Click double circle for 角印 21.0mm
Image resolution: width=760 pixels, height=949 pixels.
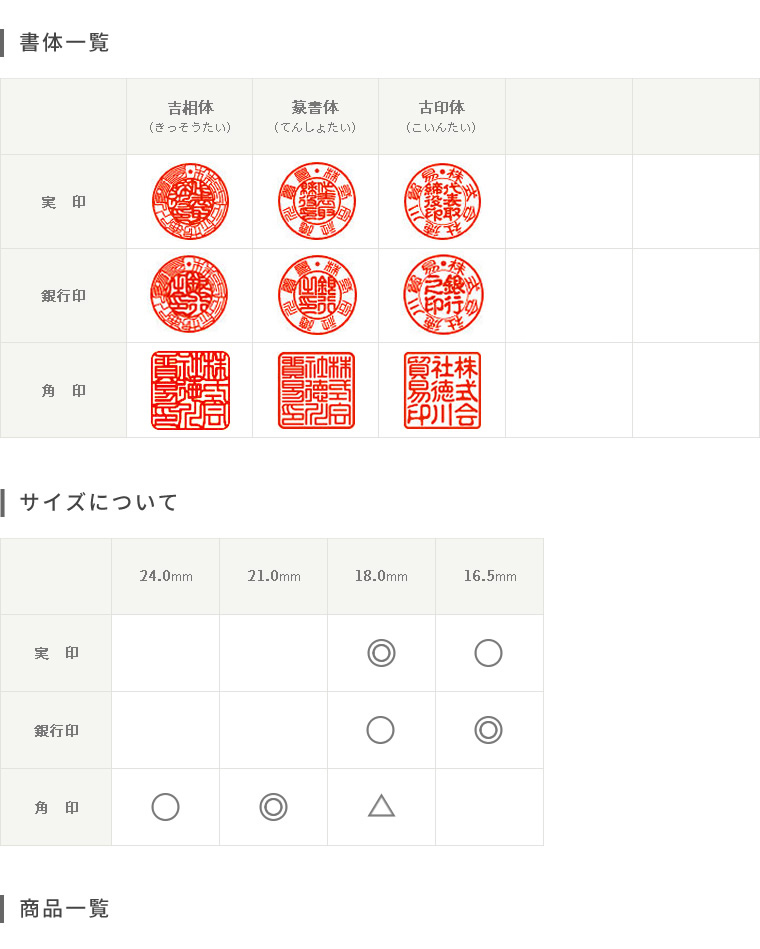coord(274,807)
